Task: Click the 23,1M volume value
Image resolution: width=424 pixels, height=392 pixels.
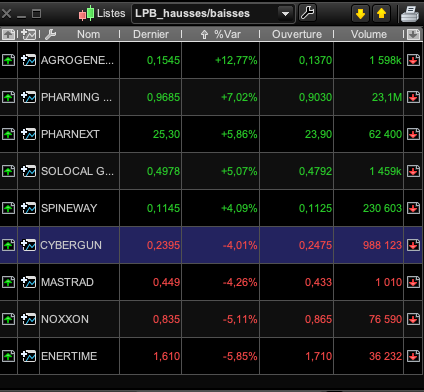Action: pos(387,97)
